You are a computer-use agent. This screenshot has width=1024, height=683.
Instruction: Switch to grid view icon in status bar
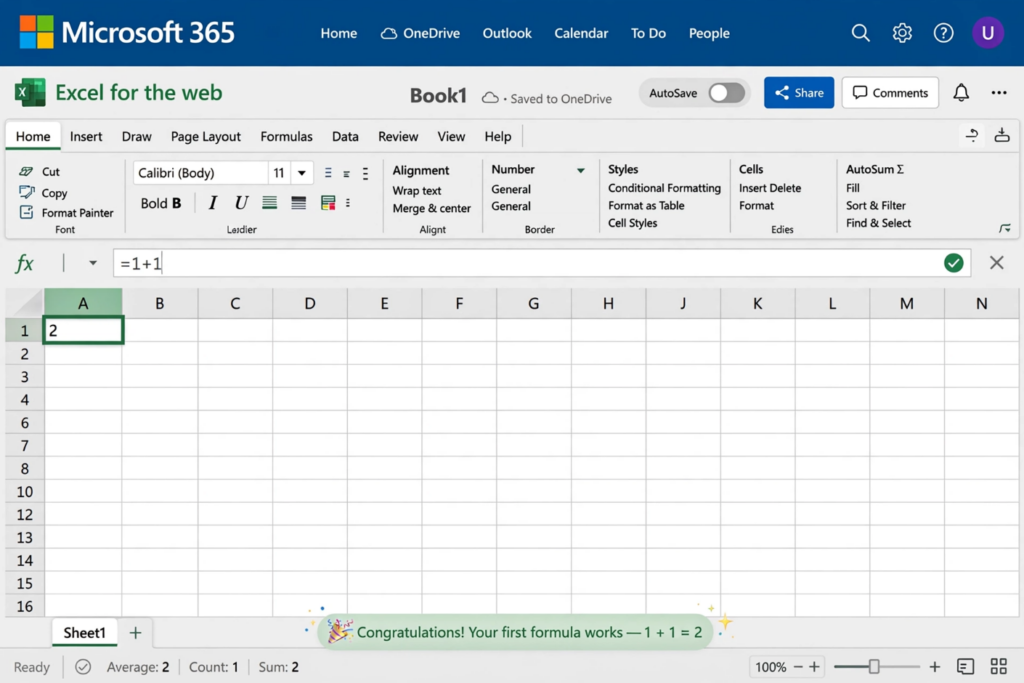pos(999,667)
